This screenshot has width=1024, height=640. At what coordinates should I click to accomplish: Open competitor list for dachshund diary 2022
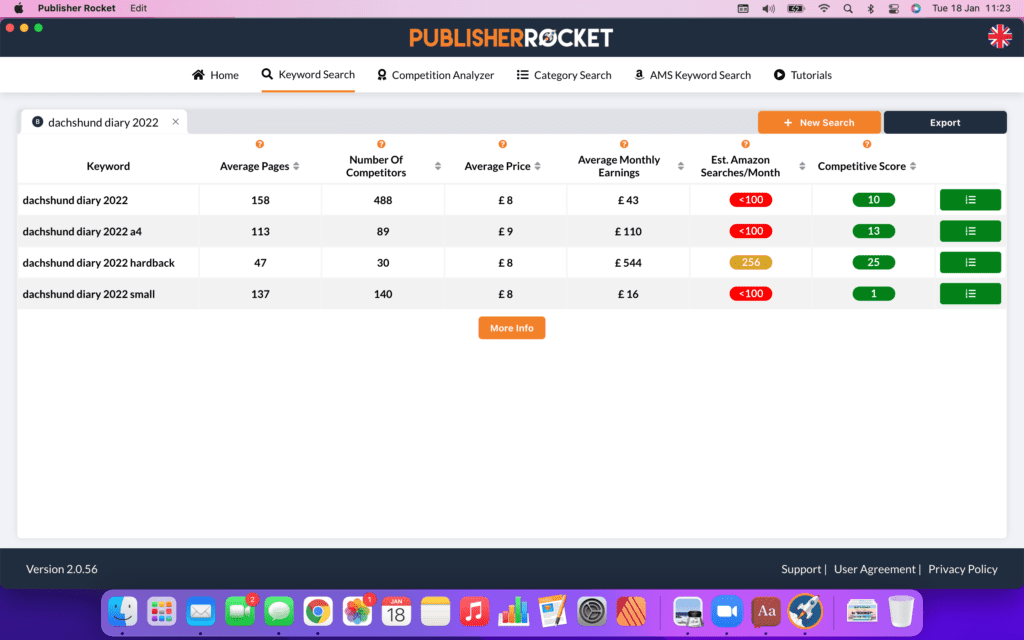click(970, 200)
